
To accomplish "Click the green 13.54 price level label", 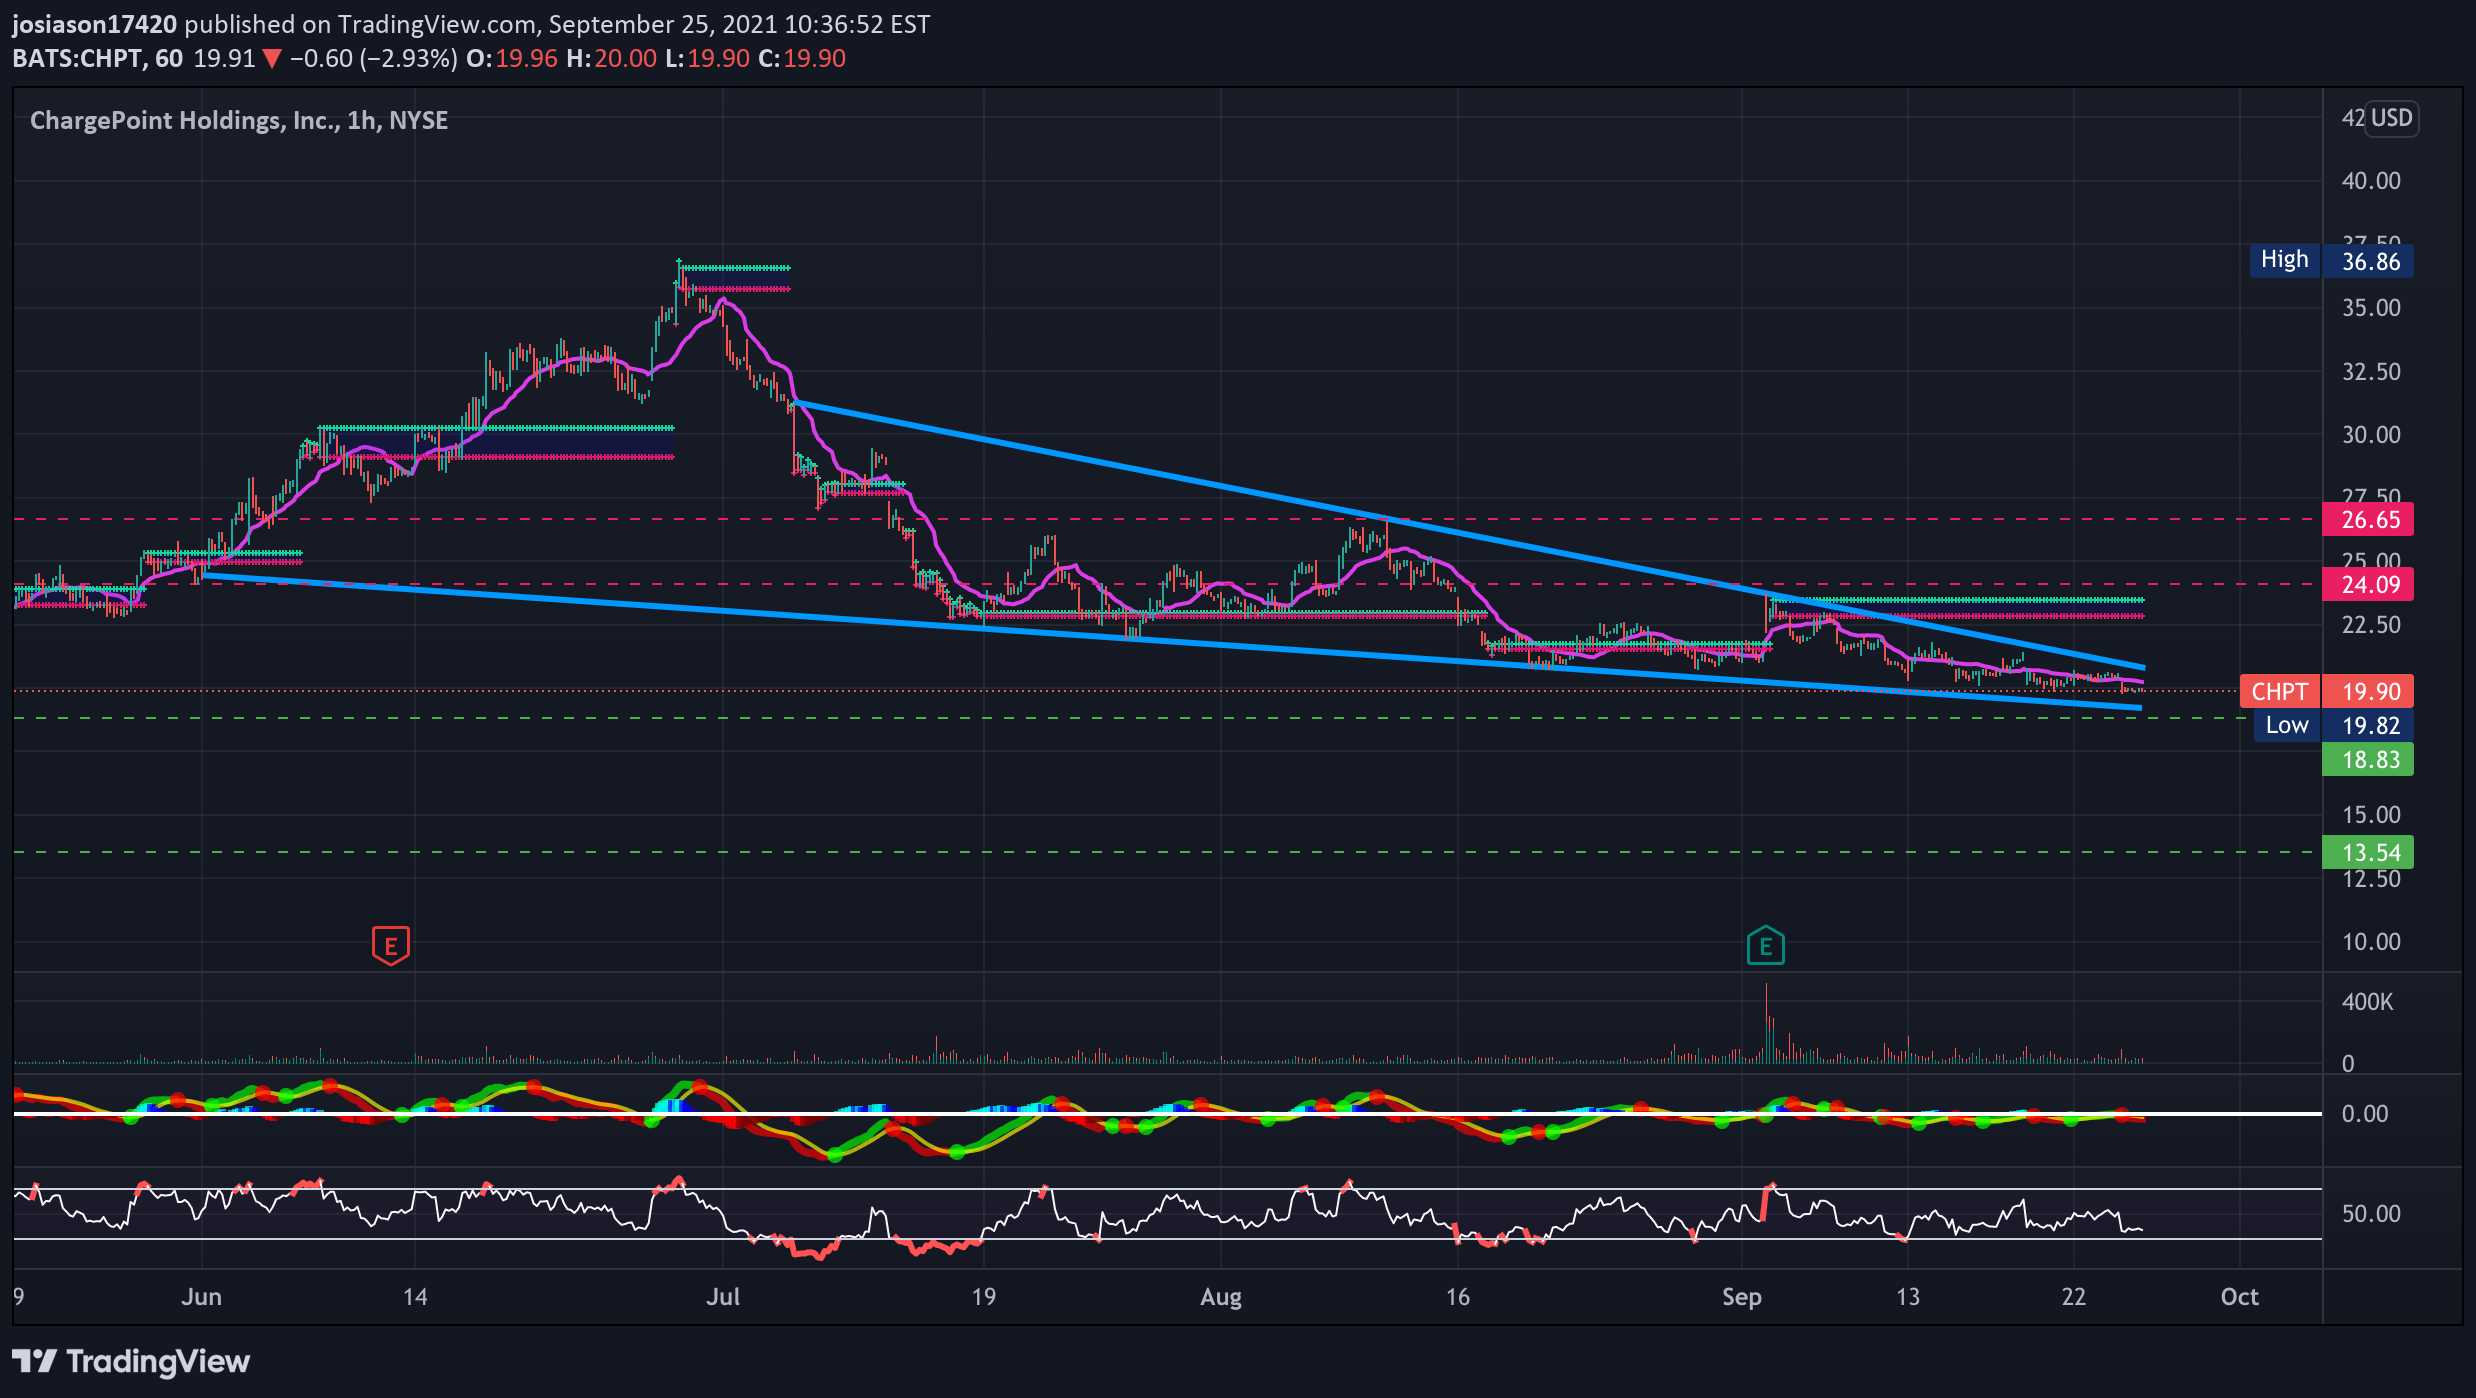I will click(2367, 852).
